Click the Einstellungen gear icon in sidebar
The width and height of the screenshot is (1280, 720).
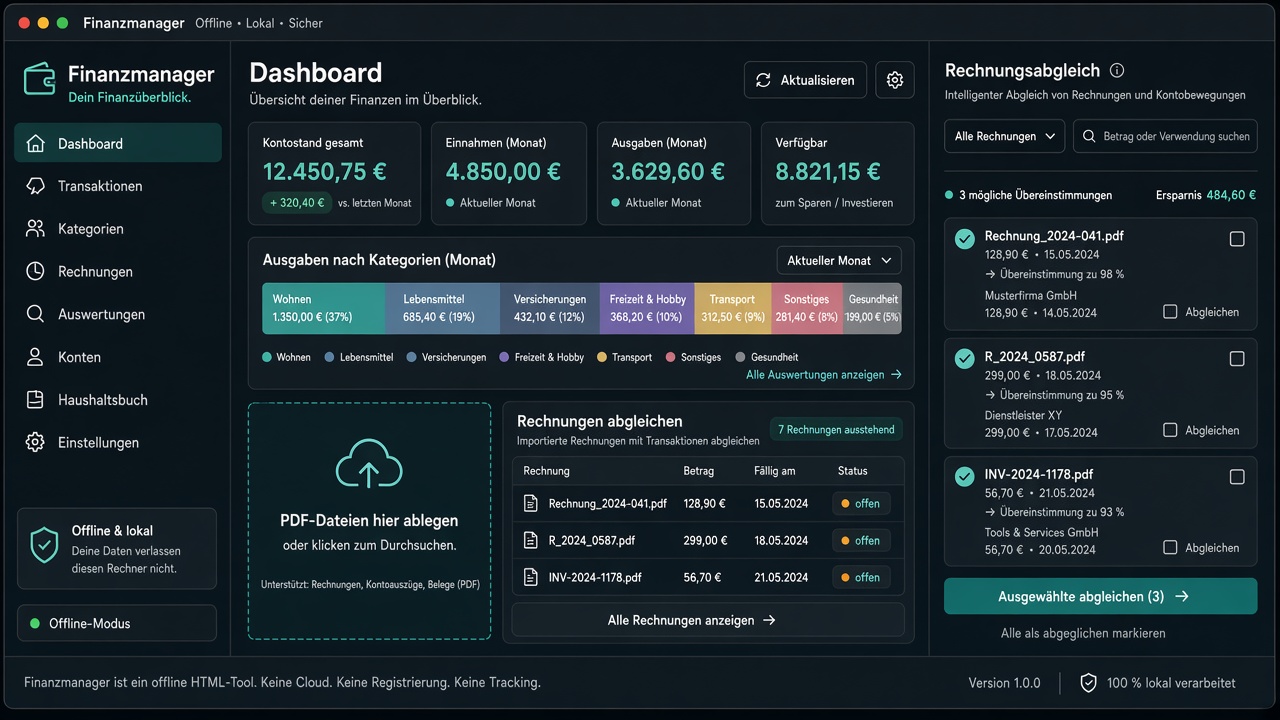[35, 442]
